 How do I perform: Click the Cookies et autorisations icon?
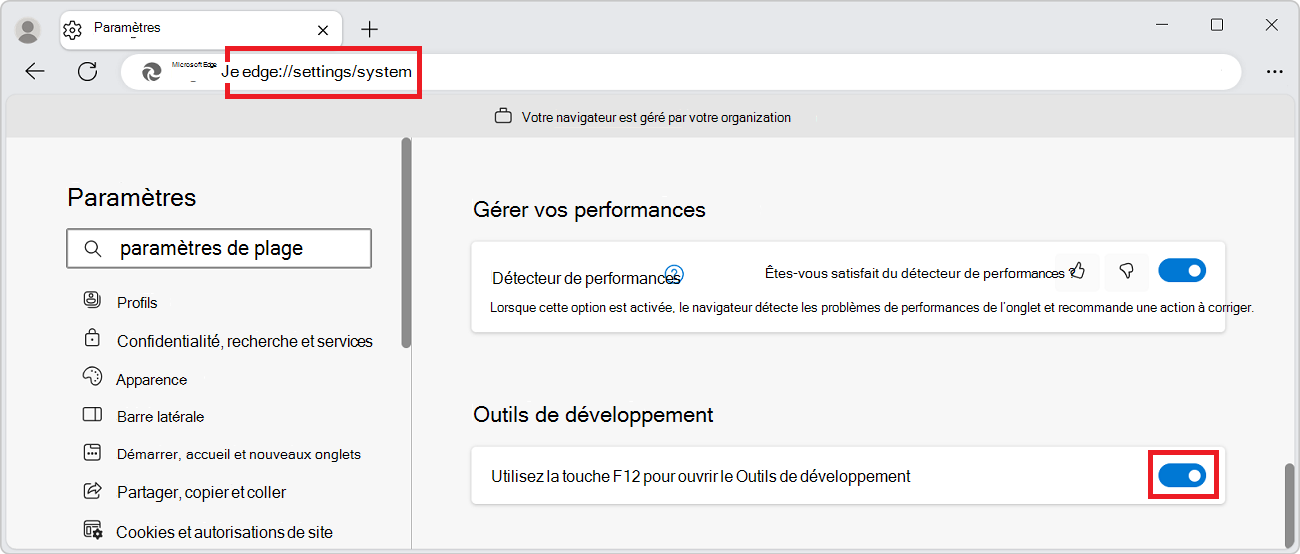coord(92,529)
